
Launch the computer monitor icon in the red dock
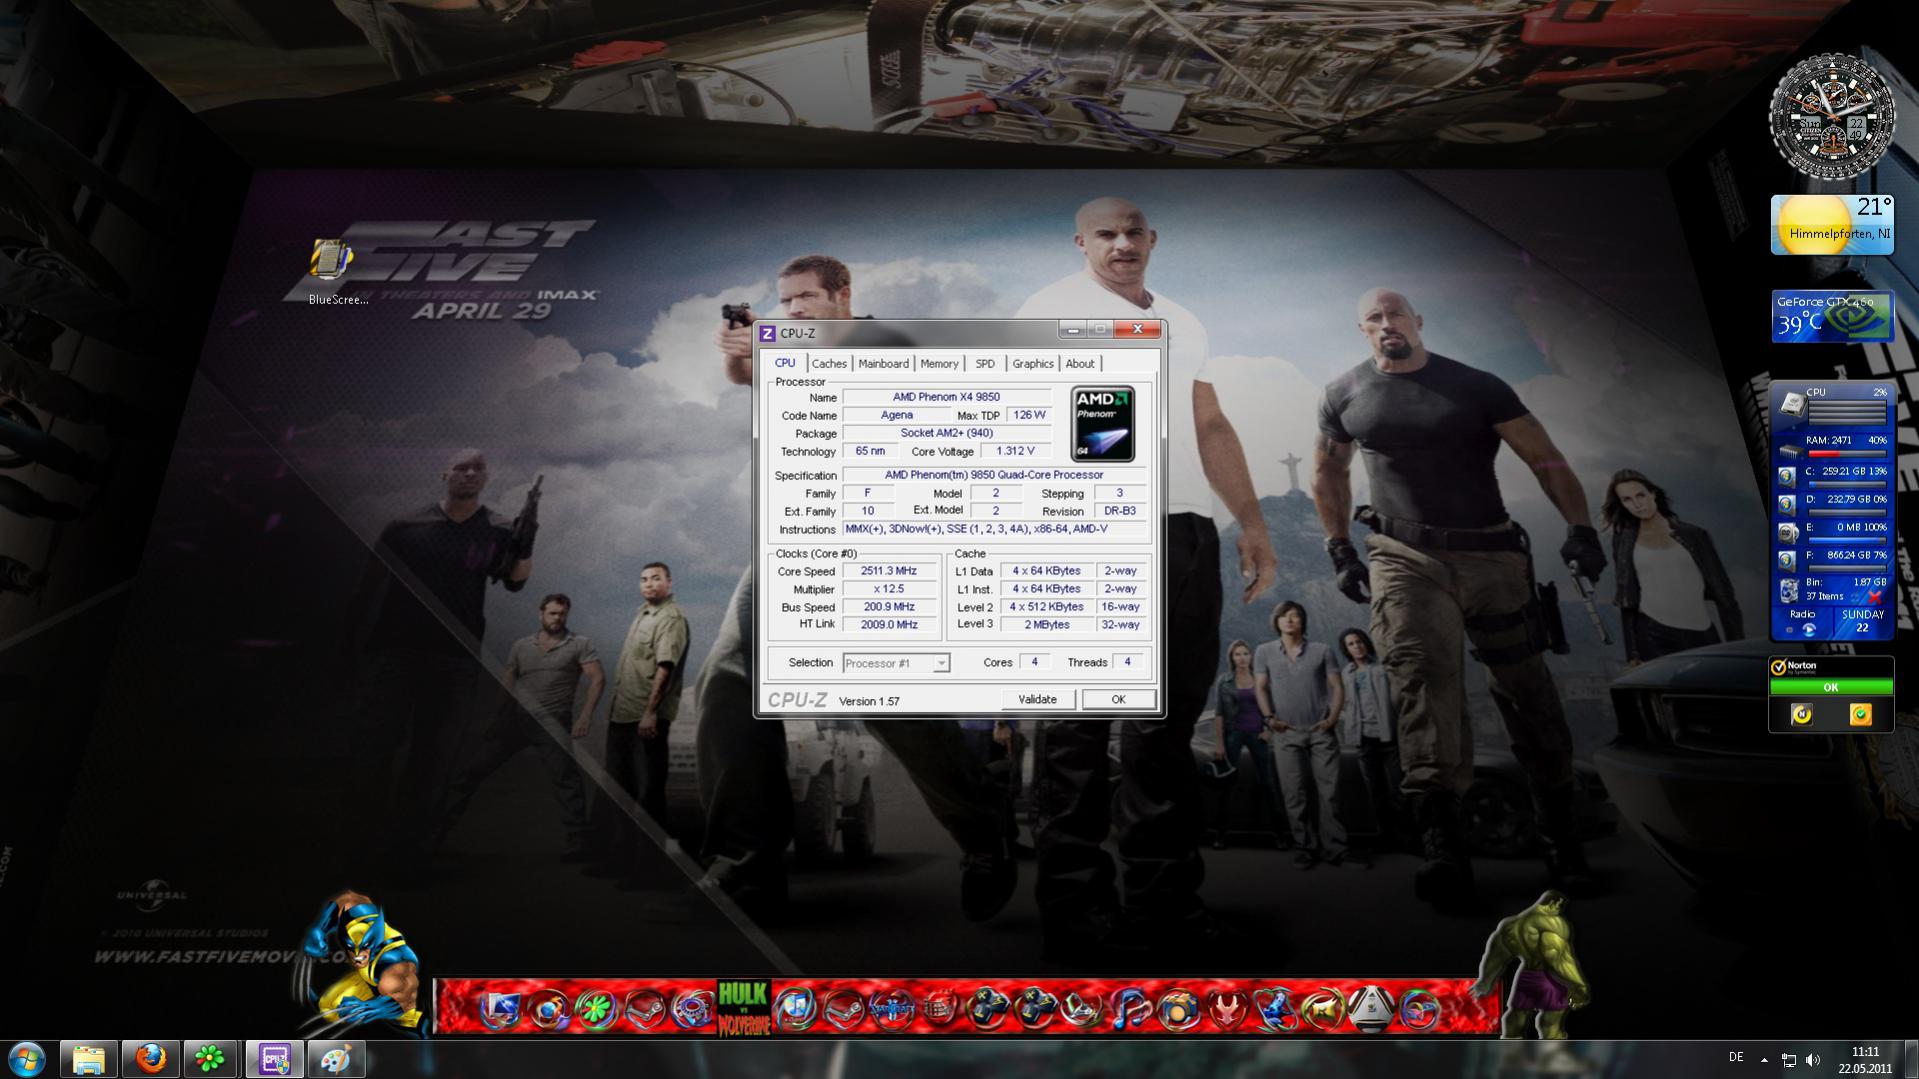500,1008
